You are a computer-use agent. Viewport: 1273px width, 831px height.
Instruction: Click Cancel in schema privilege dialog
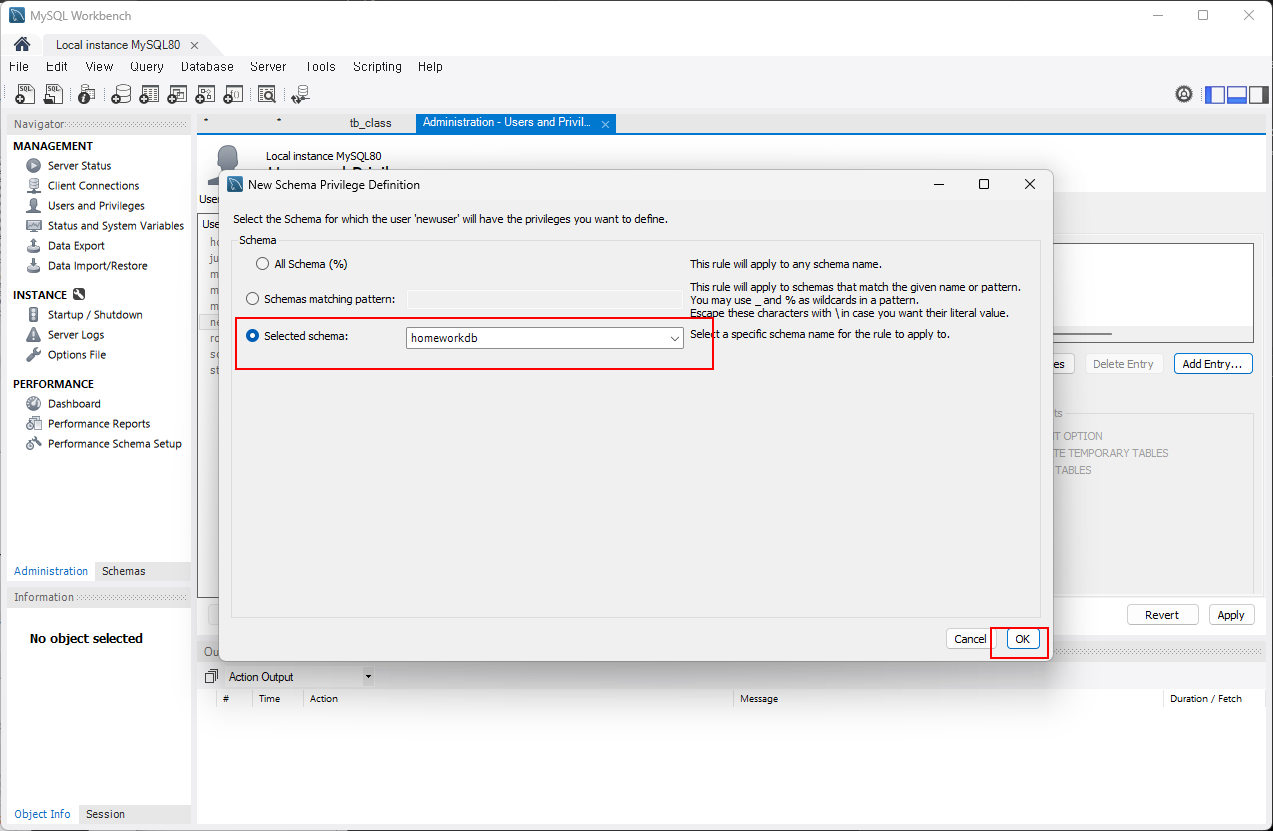(x=970, y=639)
